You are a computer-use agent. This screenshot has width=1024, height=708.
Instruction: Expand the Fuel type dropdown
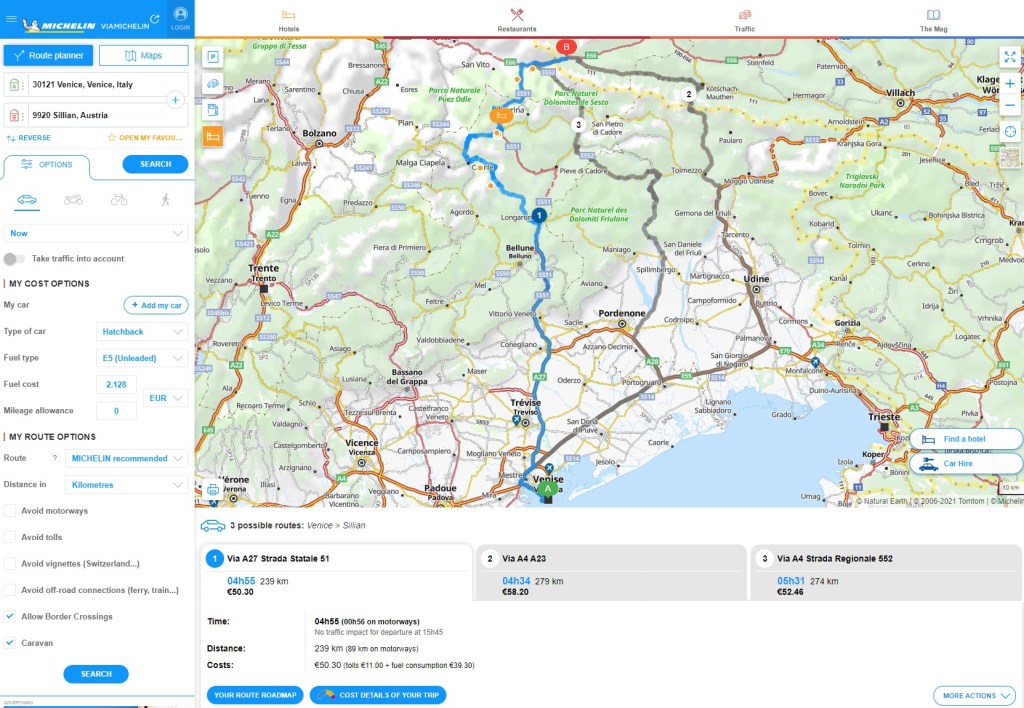[x=142, y=358]
